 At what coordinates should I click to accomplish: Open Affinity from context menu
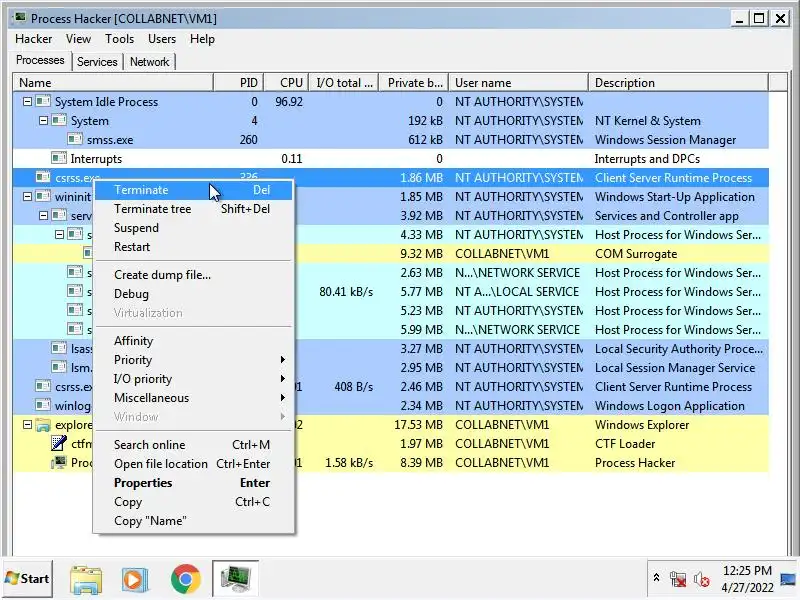point(193,341)
